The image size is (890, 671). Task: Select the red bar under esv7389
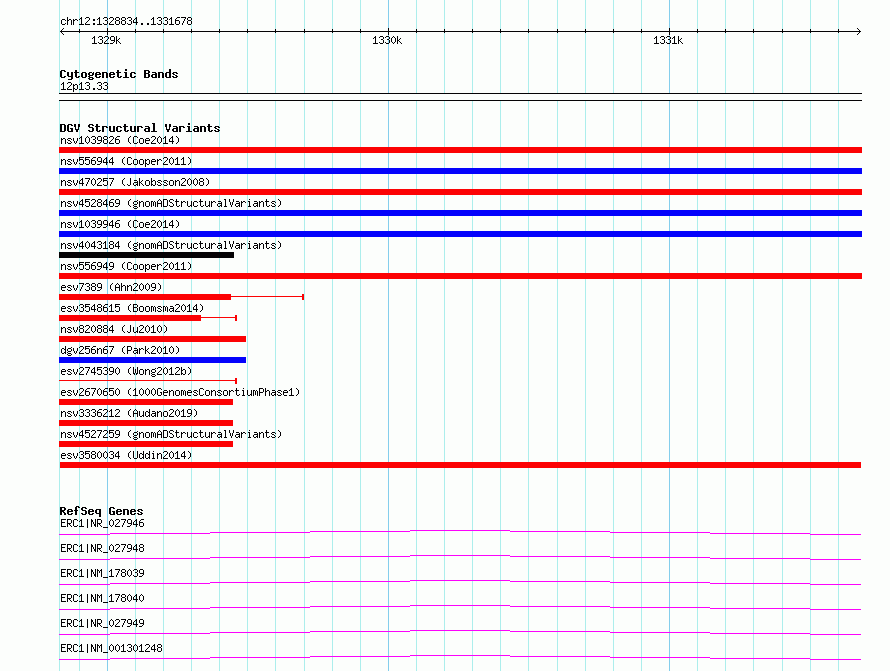(145, 297)
